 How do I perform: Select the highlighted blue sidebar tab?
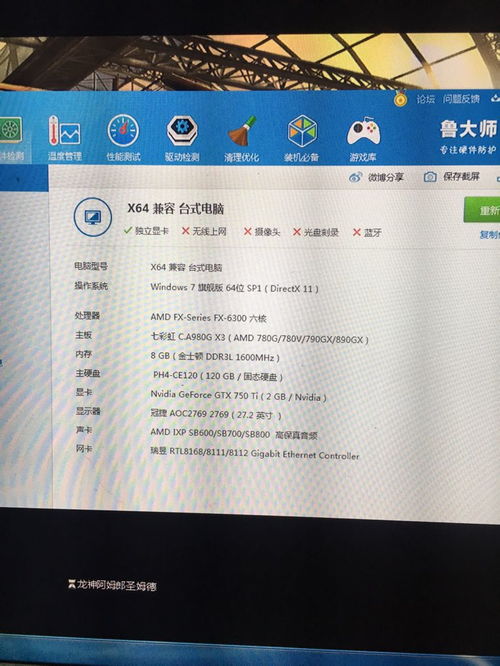pos(24,178)
